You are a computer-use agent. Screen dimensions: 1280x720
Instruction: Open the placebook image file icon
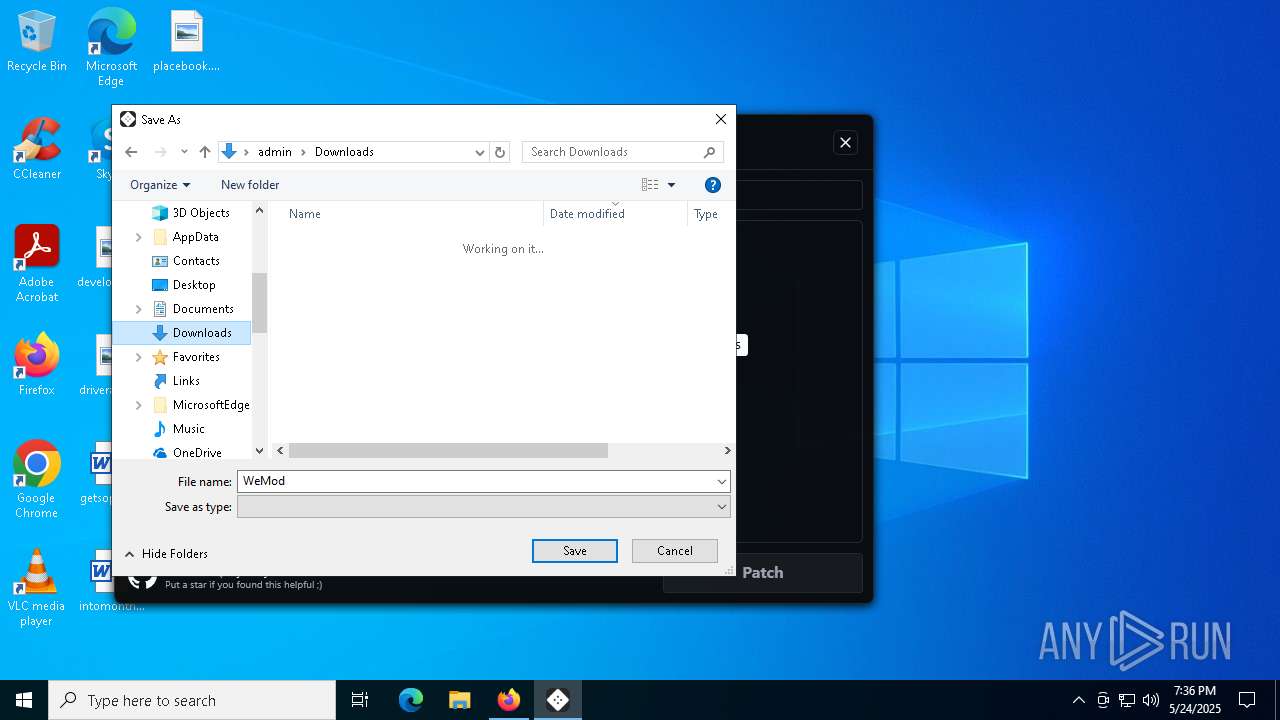(186, 41)
